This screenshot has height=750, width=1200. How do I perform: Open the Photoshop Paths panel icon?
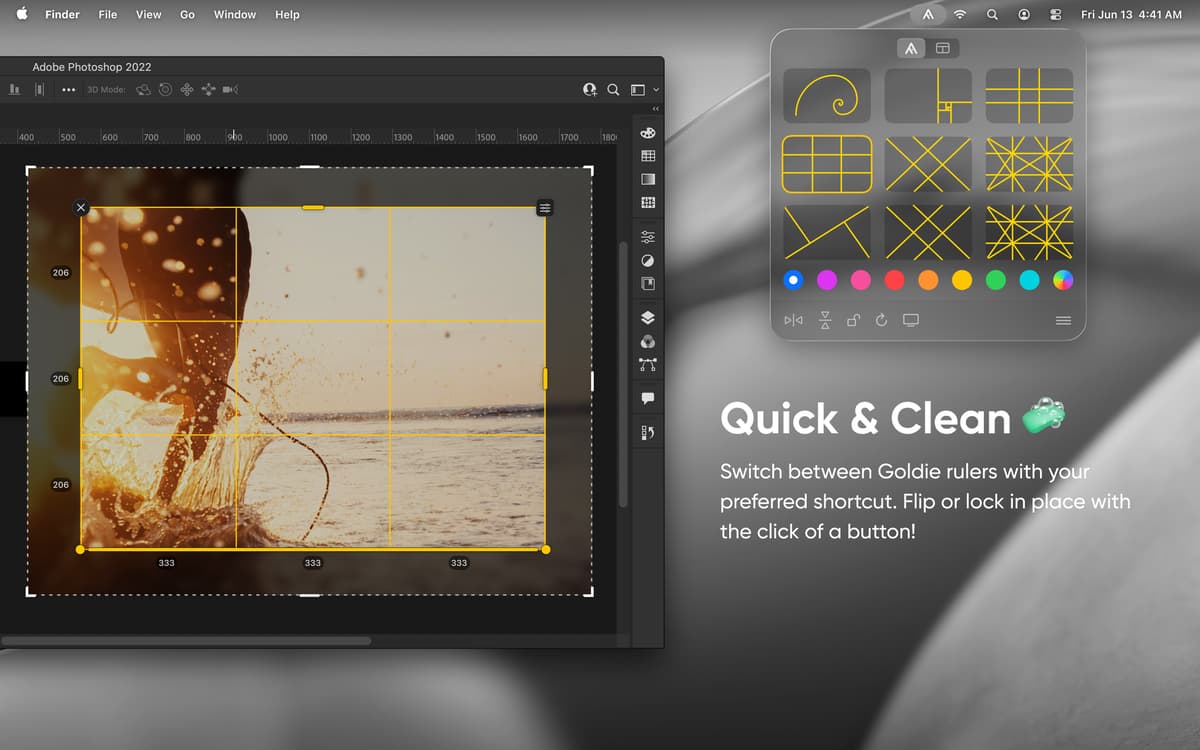(648, 365)
